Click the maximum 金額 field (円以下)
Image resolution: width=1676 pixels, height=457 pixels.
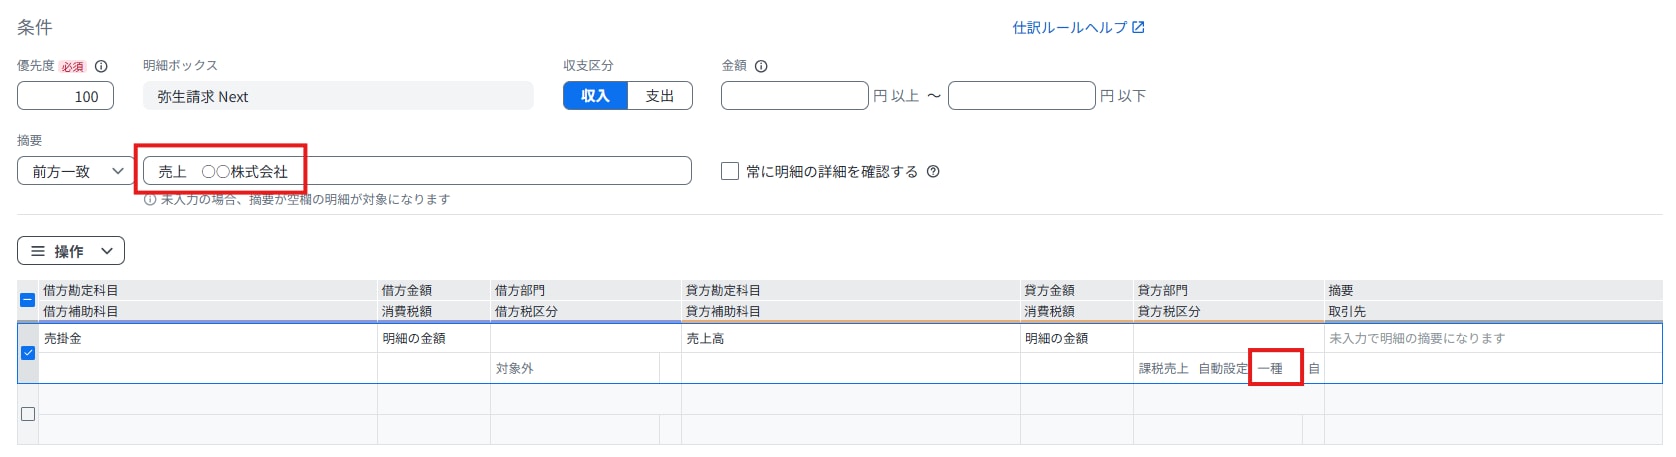[1022, 96]
